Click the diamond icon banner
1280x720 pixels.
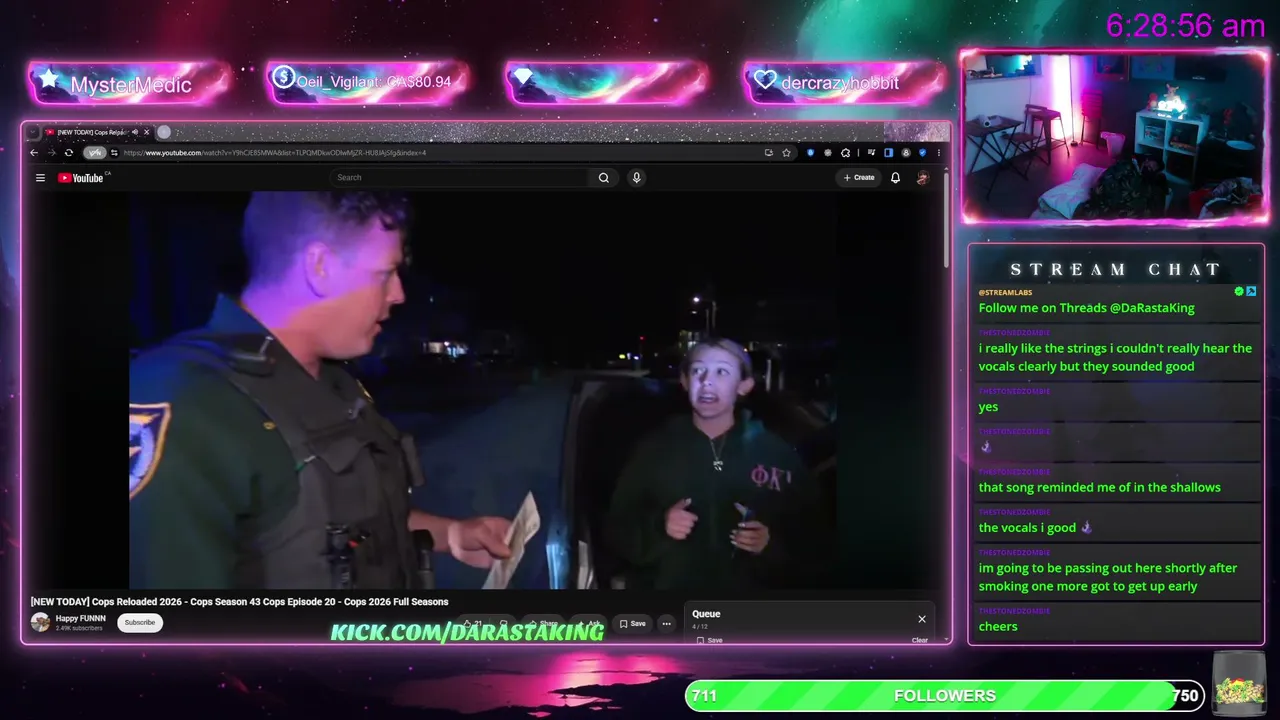[x=606, y=83]
